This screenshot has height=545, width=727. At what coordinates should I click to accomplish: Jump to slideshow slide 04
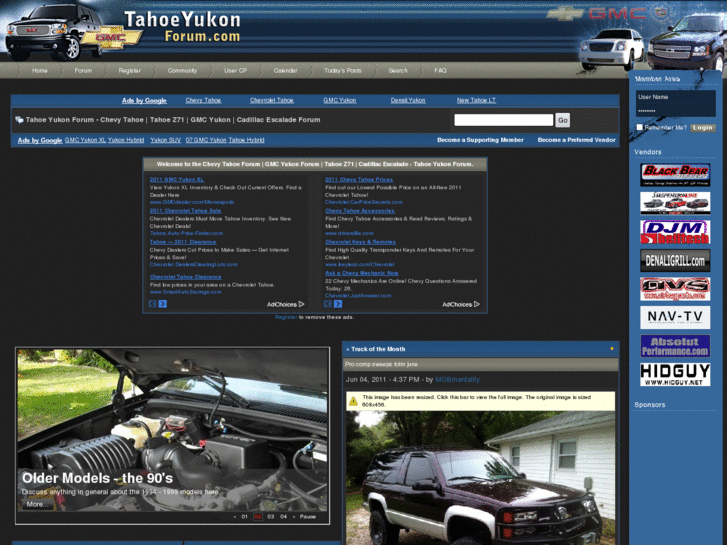point(283,516)
